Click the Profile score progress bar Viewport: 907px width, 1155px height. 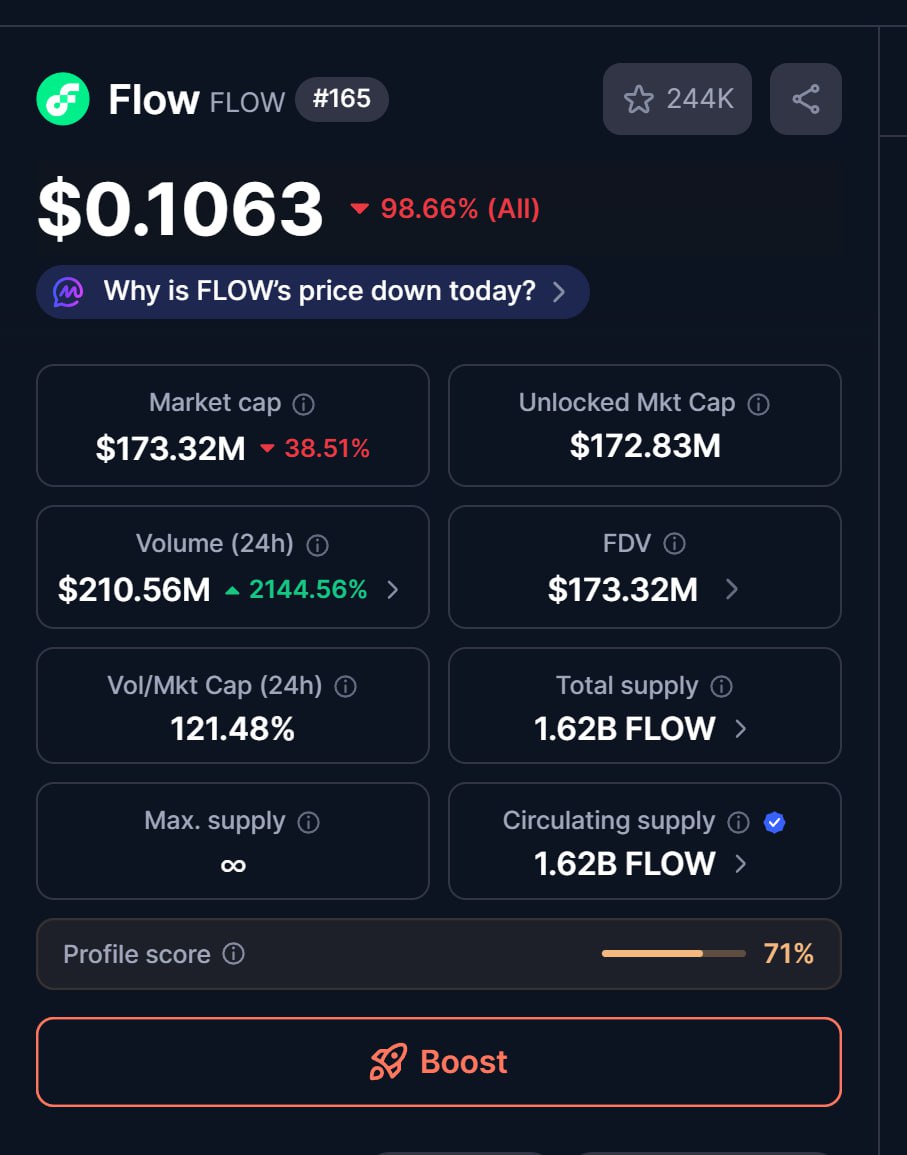tap(673, 954)
